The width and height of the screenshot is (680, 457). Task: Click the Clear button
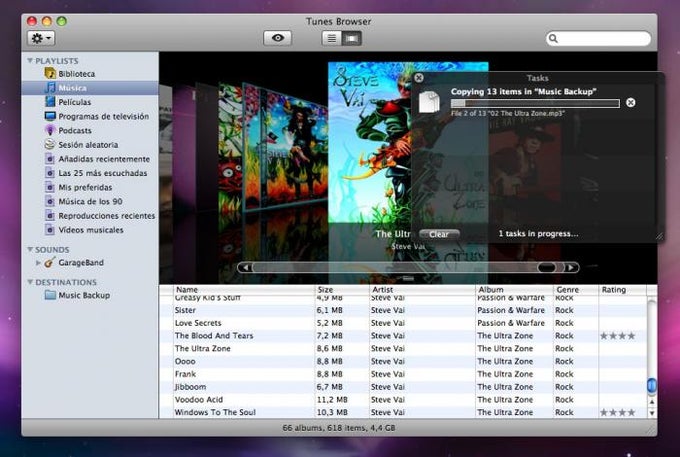click(439, 234)
